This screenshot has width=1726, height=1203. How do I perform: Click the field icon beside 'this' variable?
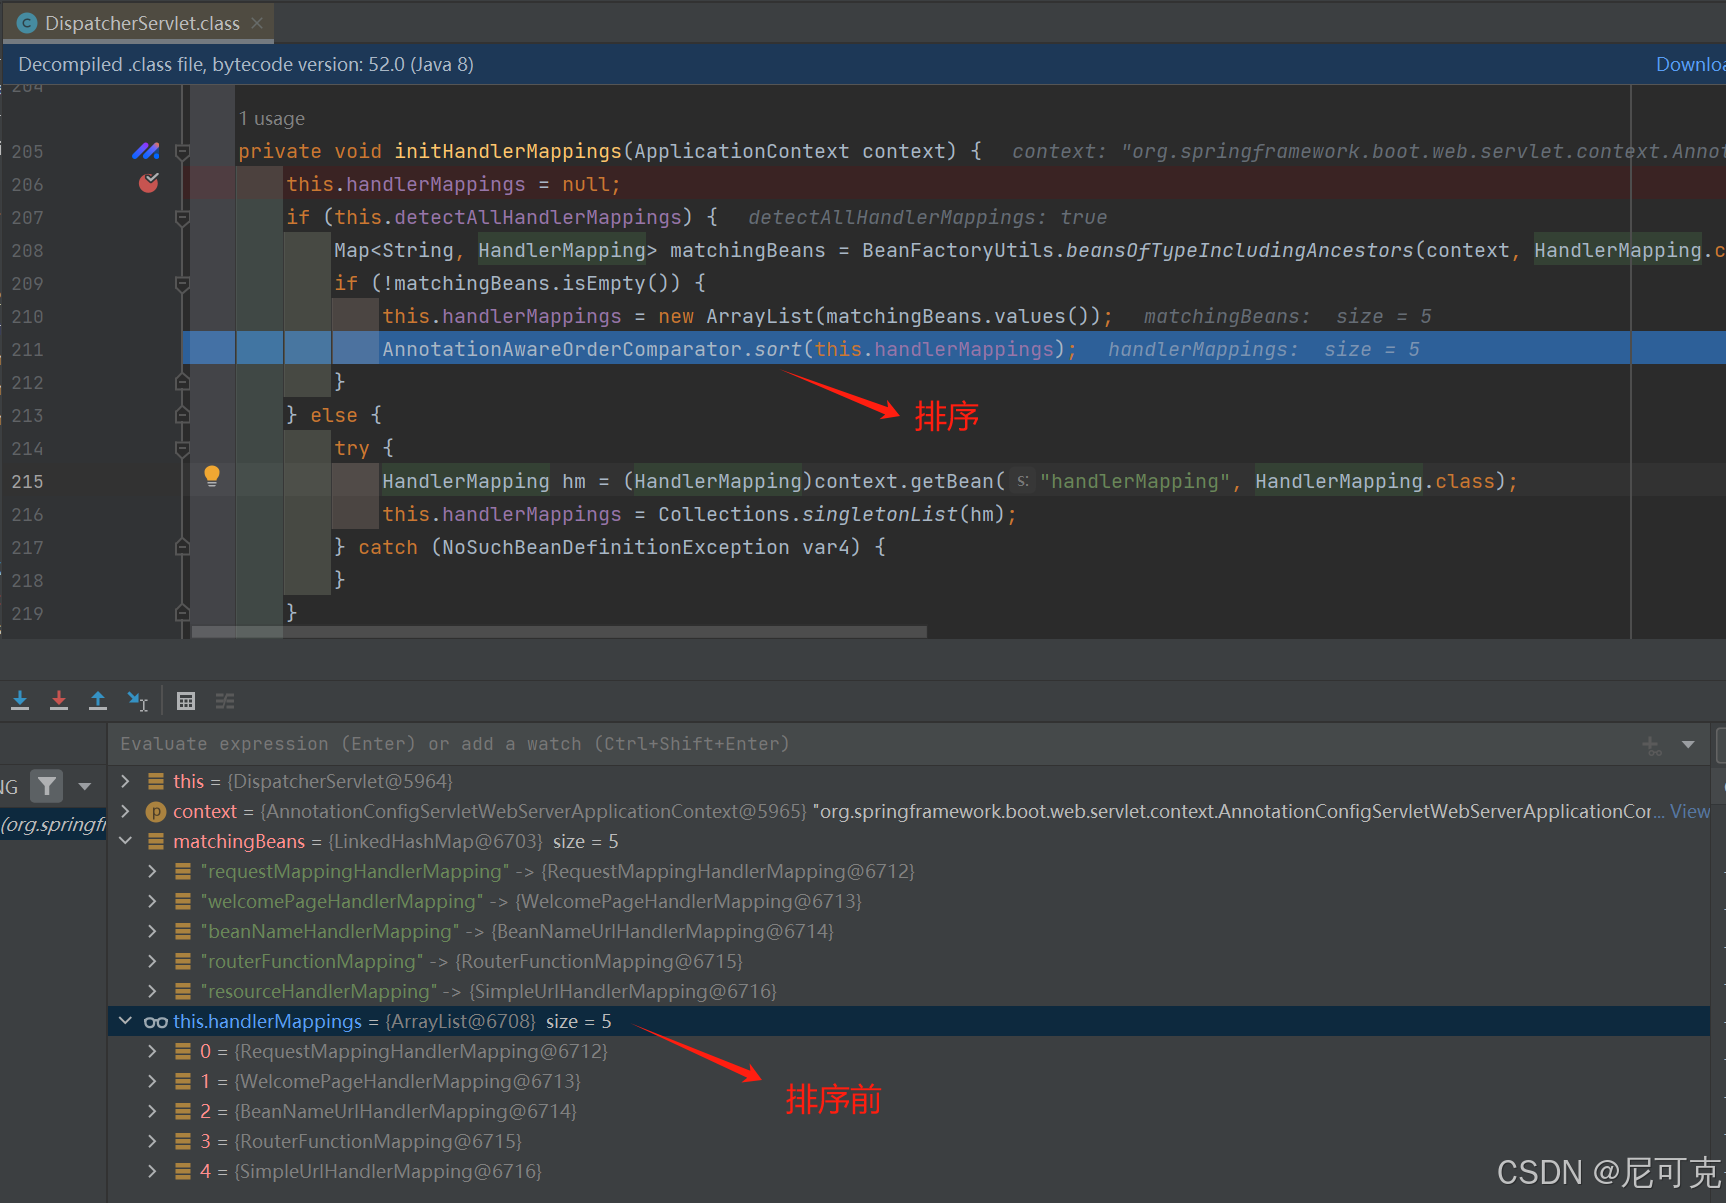[x=156, y=781]
